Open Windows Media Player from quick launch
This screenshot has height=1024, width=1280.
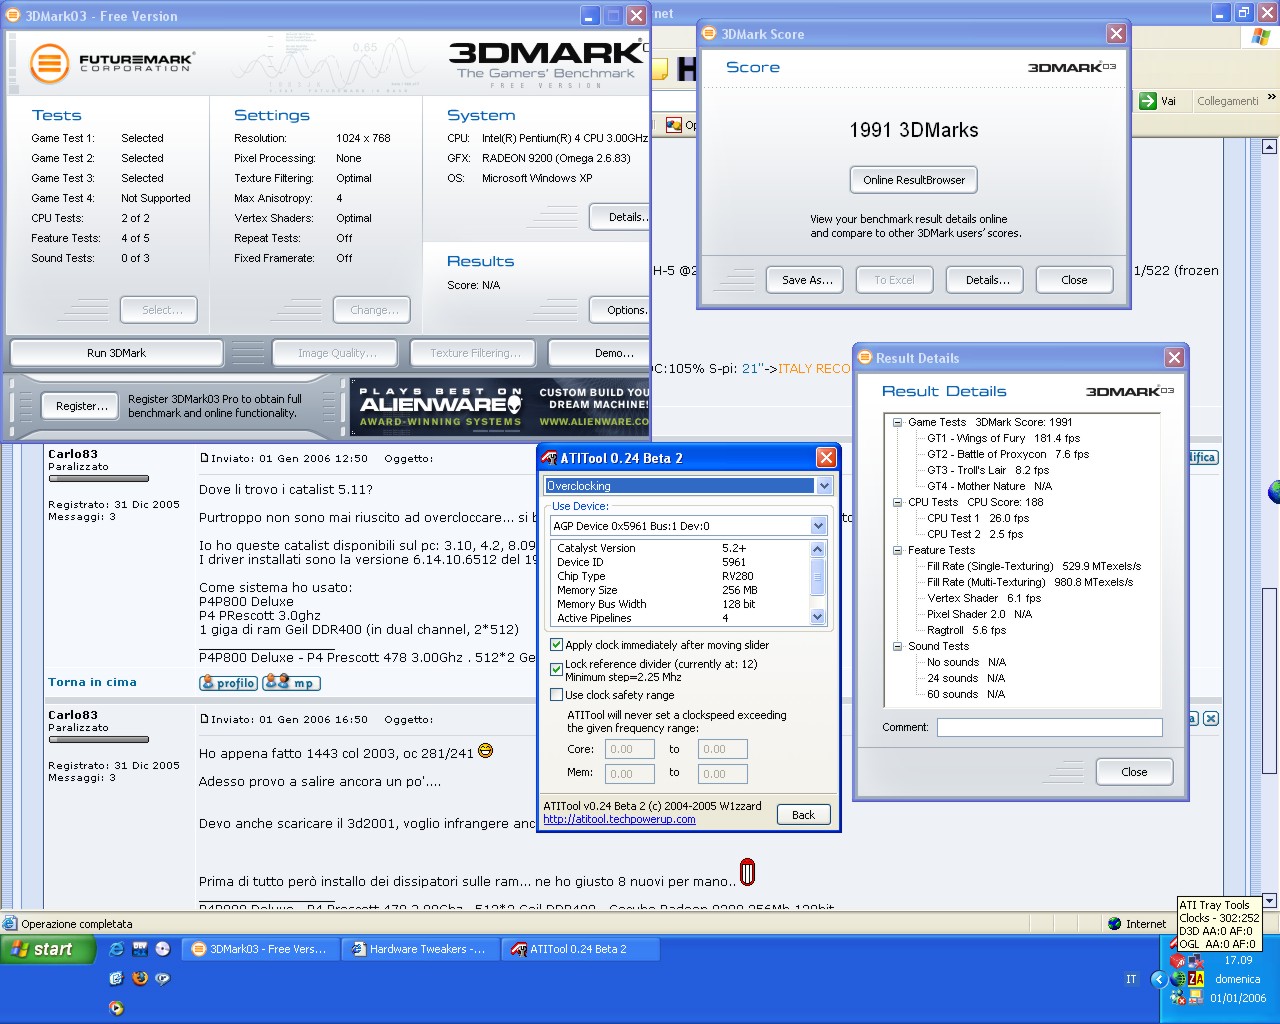(x=116, y=1008)
